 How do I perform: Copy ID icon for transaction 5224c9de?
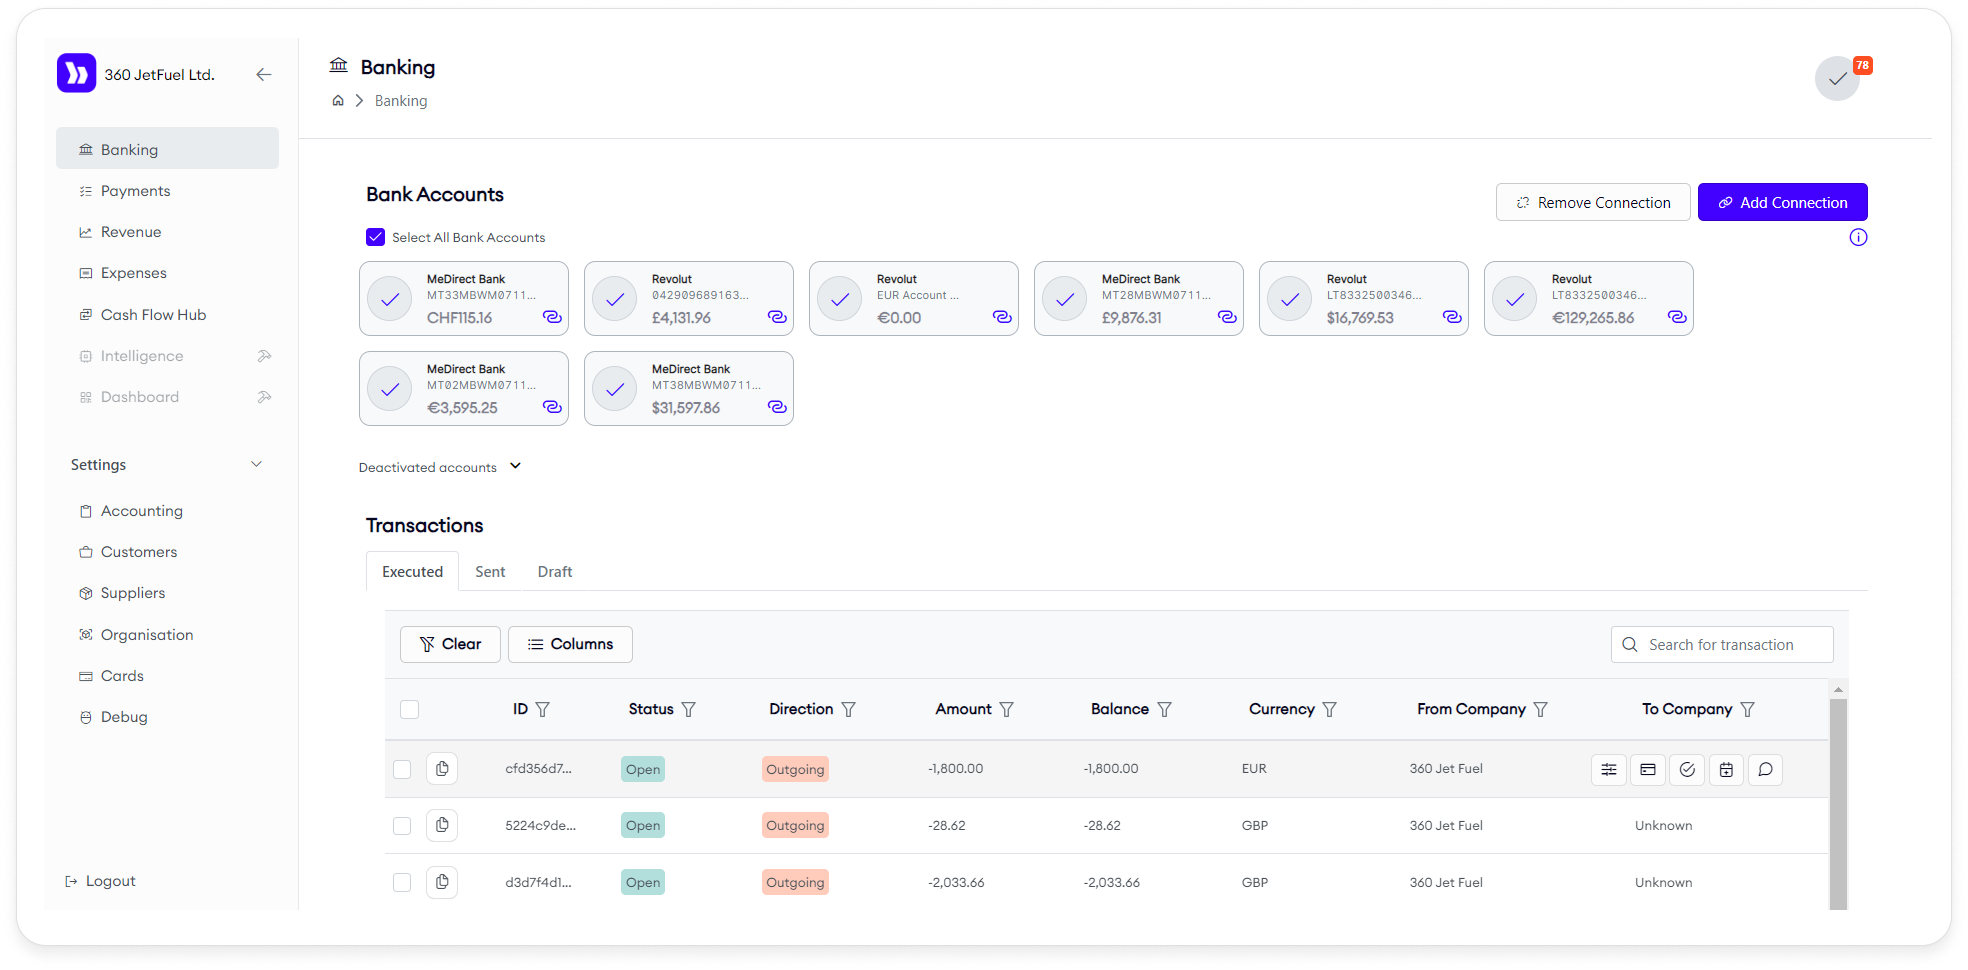click(442, 825)
